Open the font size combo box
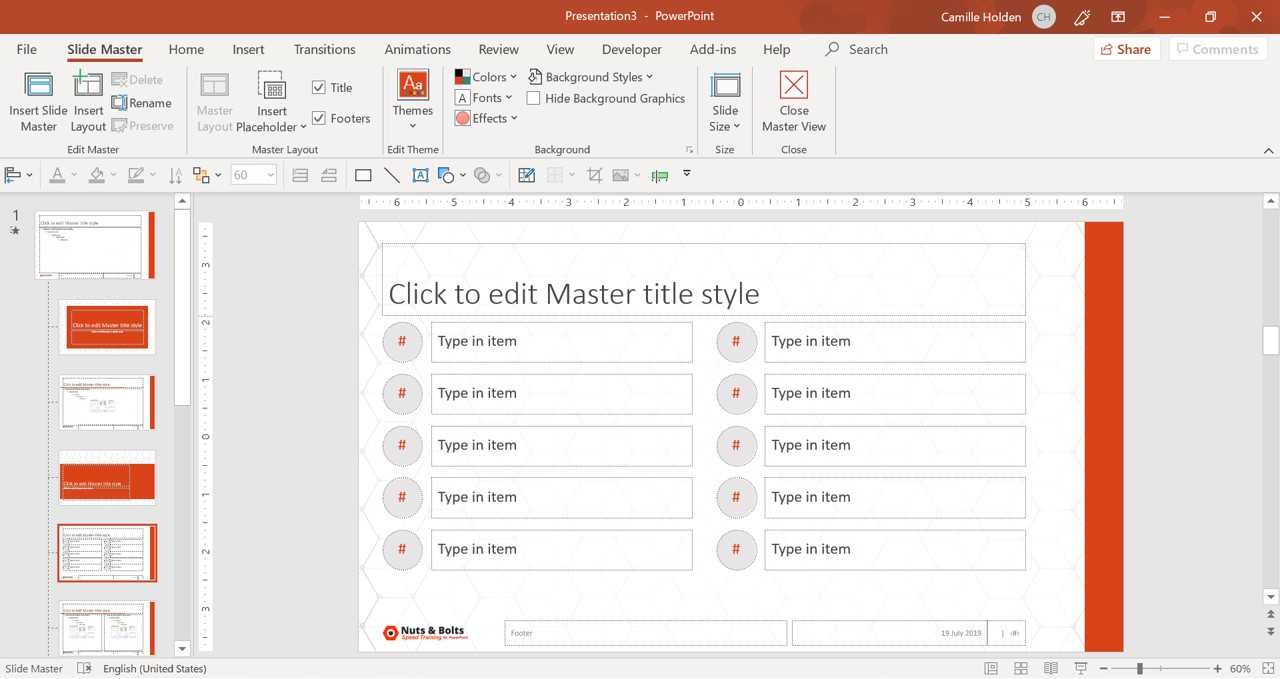 coord(254,175)
